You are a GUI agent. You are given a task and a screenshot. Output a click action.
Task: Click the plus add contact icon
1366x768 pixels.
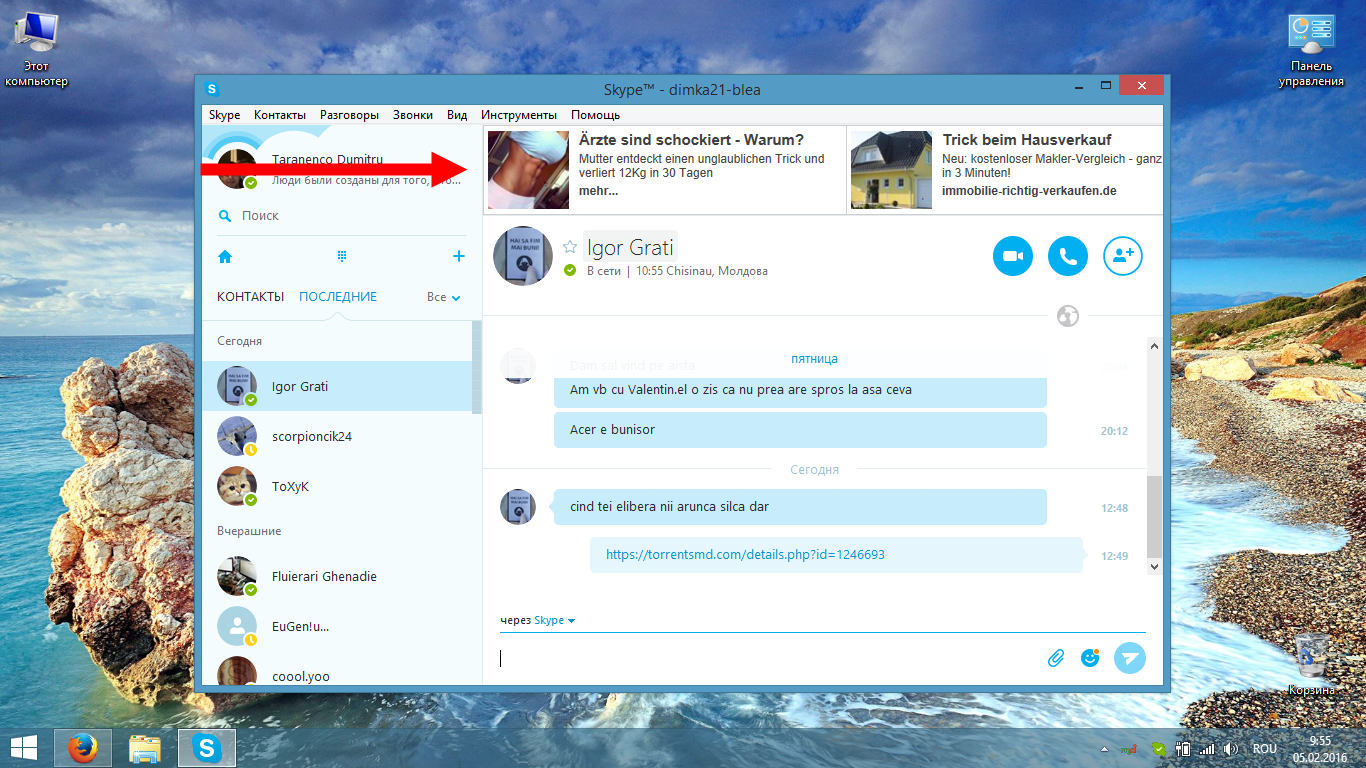(x=459, y=257)
